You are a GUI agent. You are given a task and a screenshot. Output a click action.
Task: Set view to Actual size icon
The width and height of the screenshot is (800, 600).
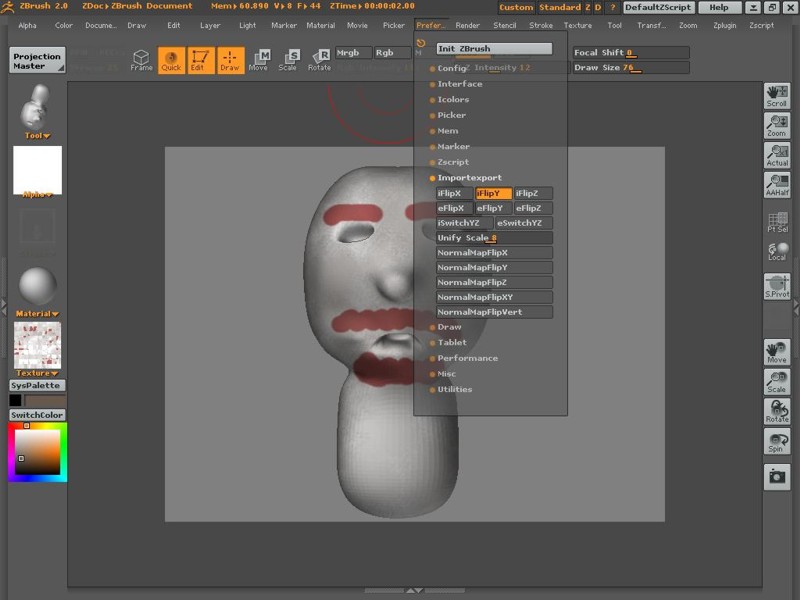click(777, 155)
